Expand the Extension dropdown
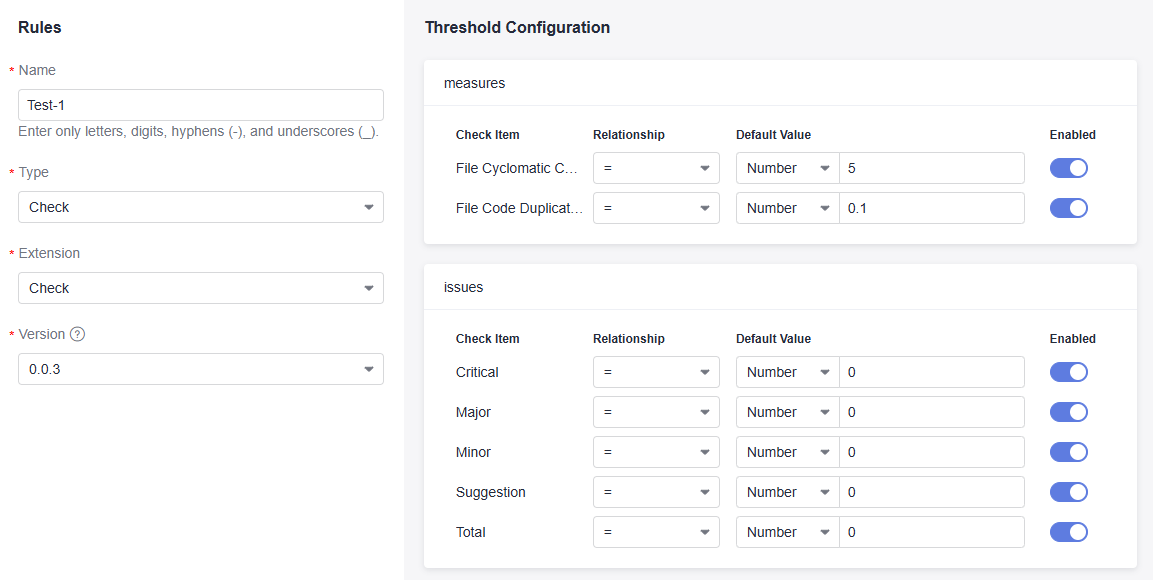The image size is (1153, 580). [x=201, y=288]
